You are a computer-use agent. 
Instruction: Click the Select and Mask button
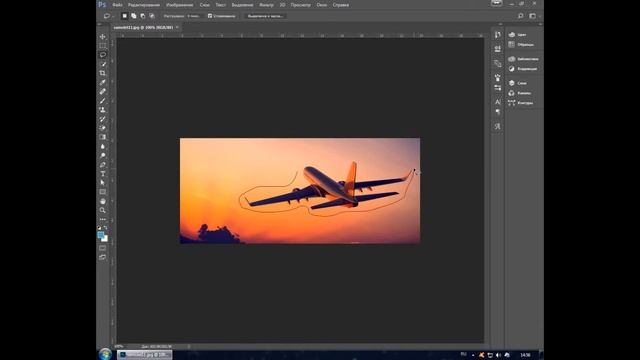tap(265, 16)
